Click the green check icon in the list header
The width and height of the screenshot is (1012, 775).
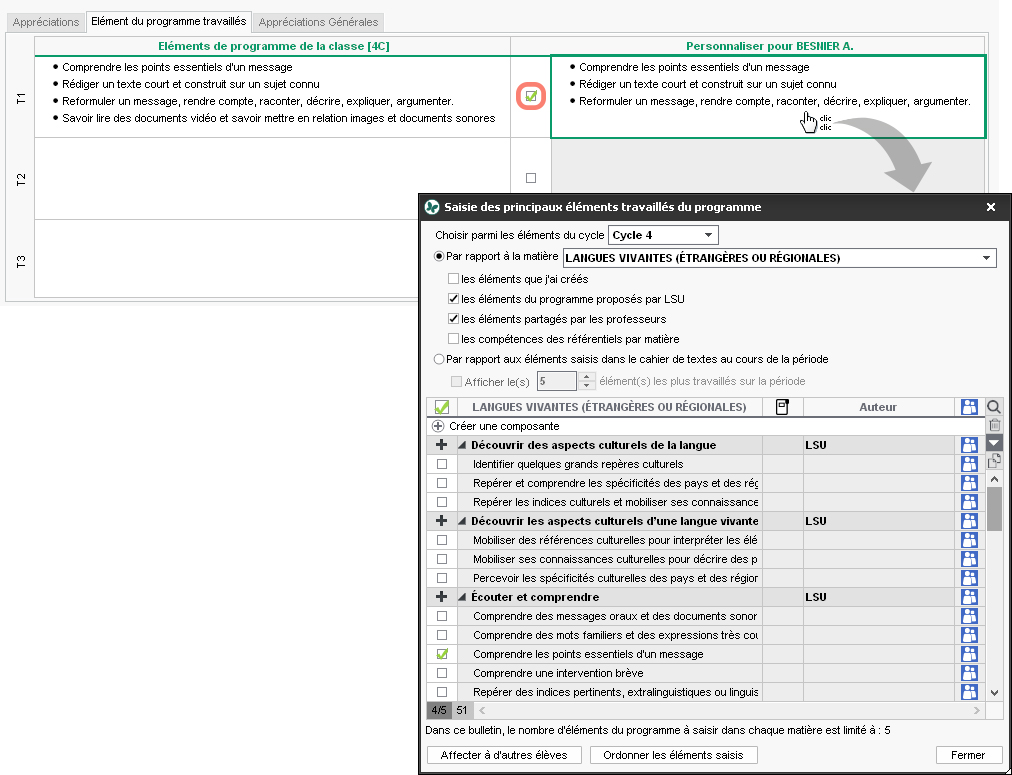pos(442,407)
